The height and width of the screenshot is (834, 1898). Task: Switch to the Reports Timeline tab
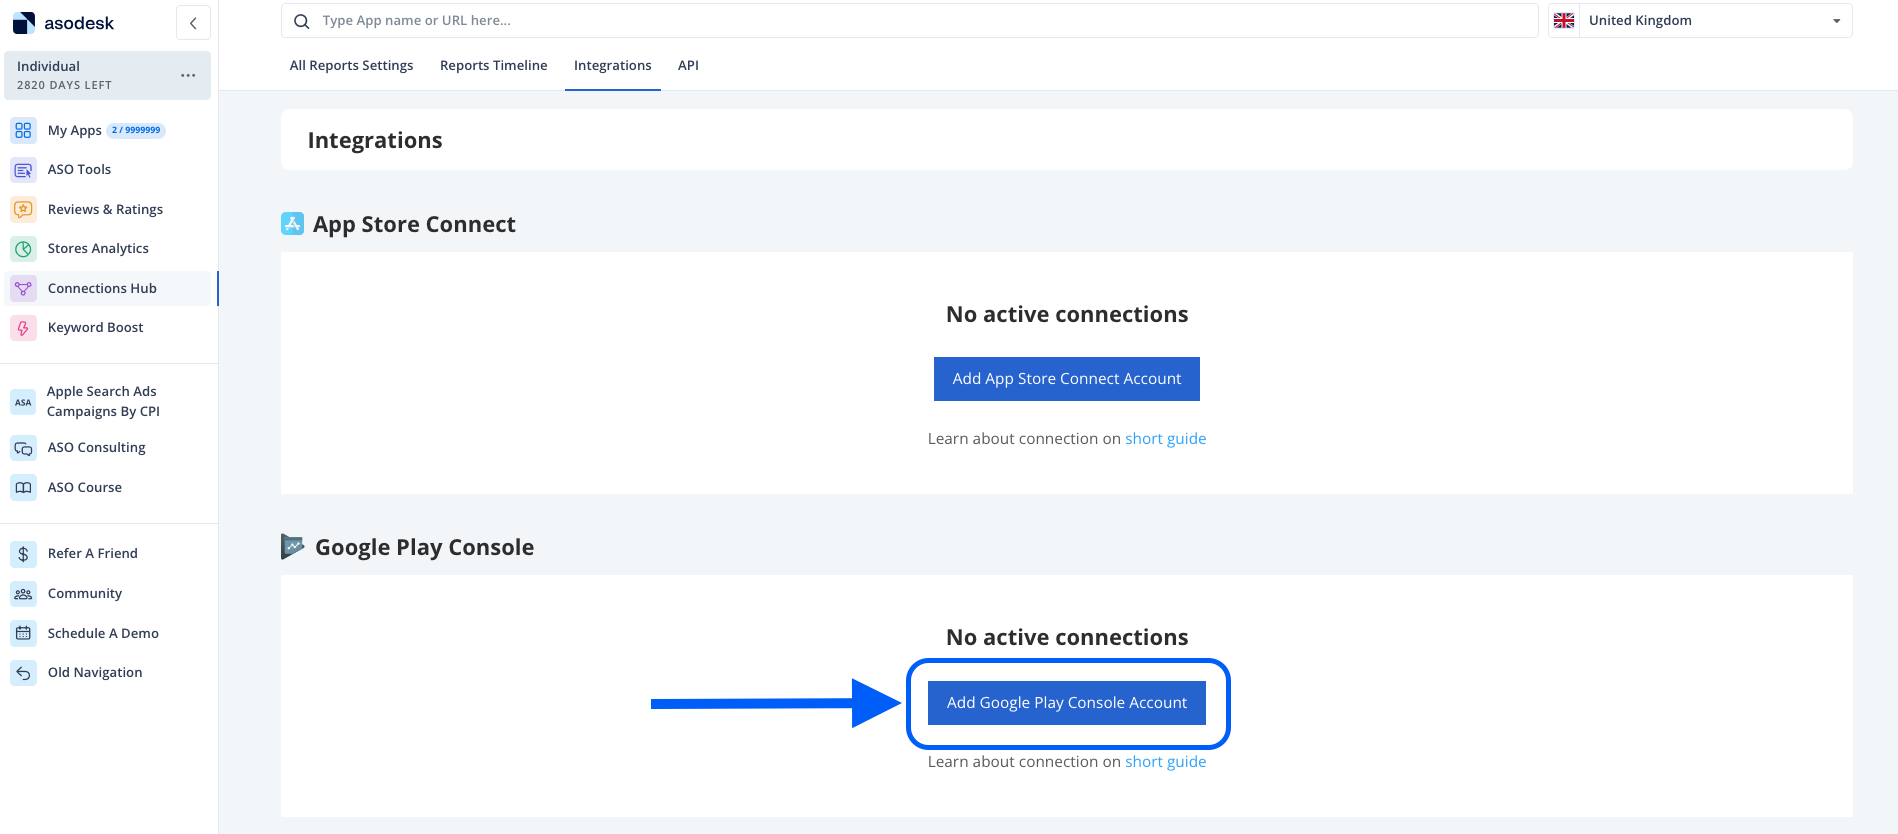494,65
